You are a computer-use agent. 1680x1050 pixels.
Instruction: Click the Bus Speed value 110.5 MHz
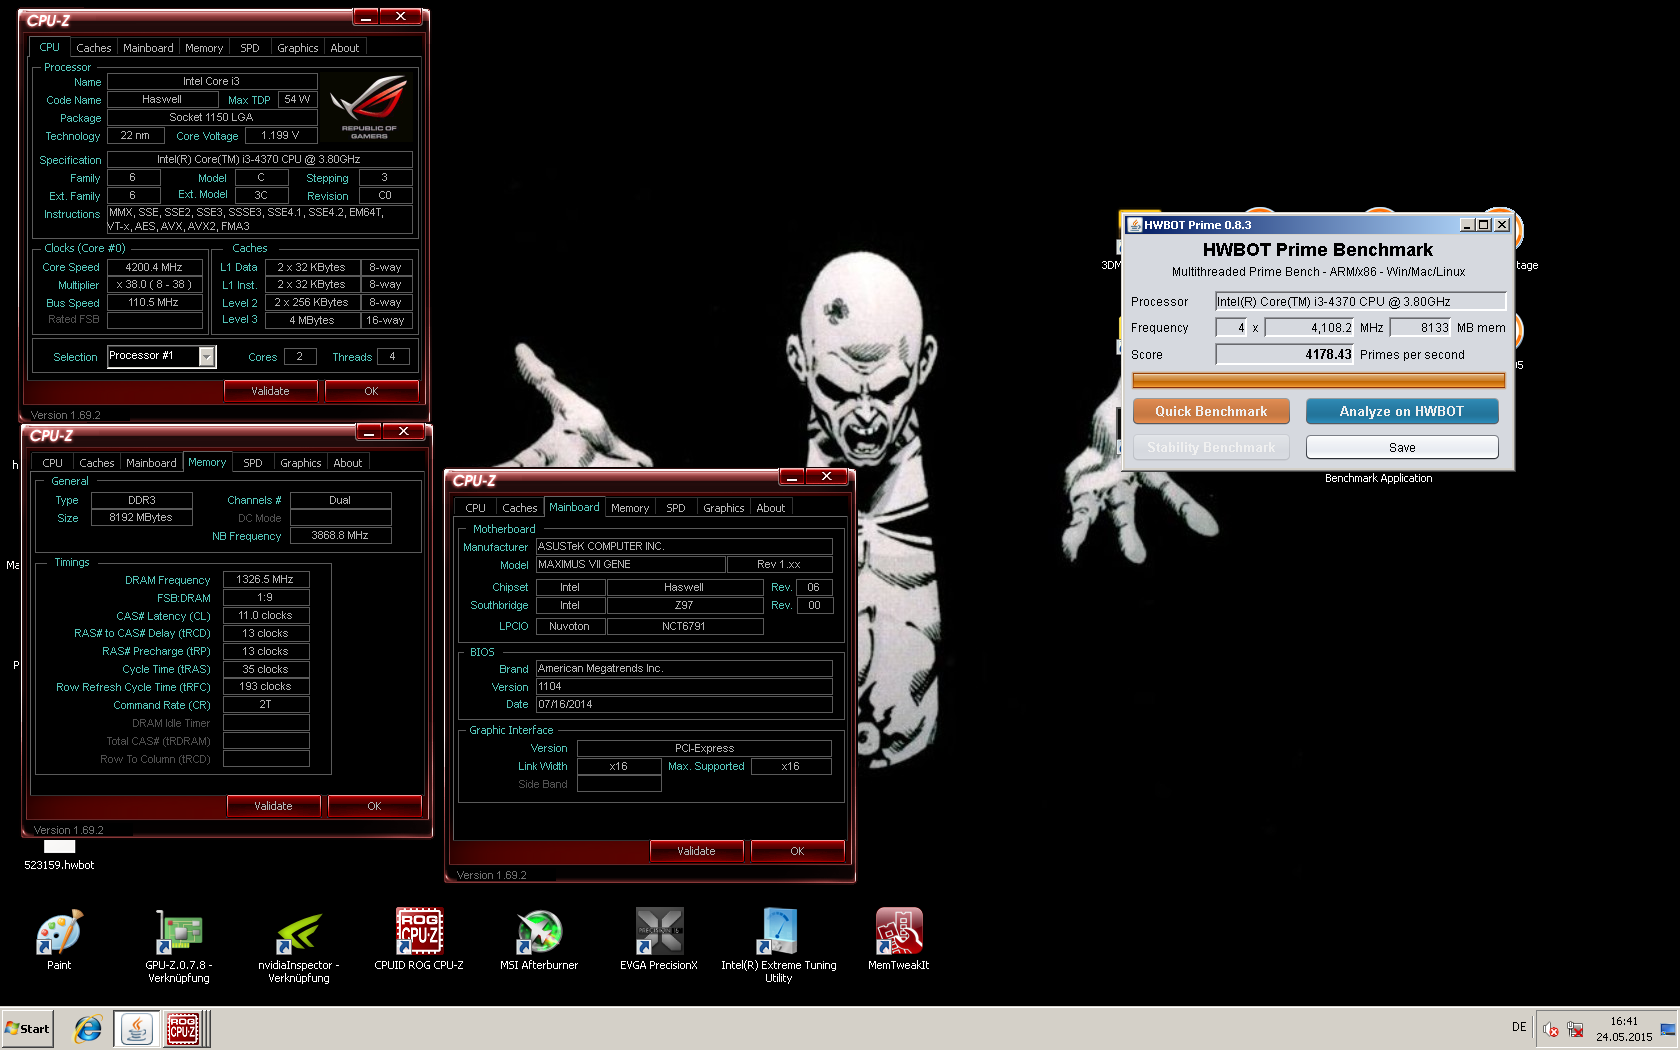coord(155,302)
